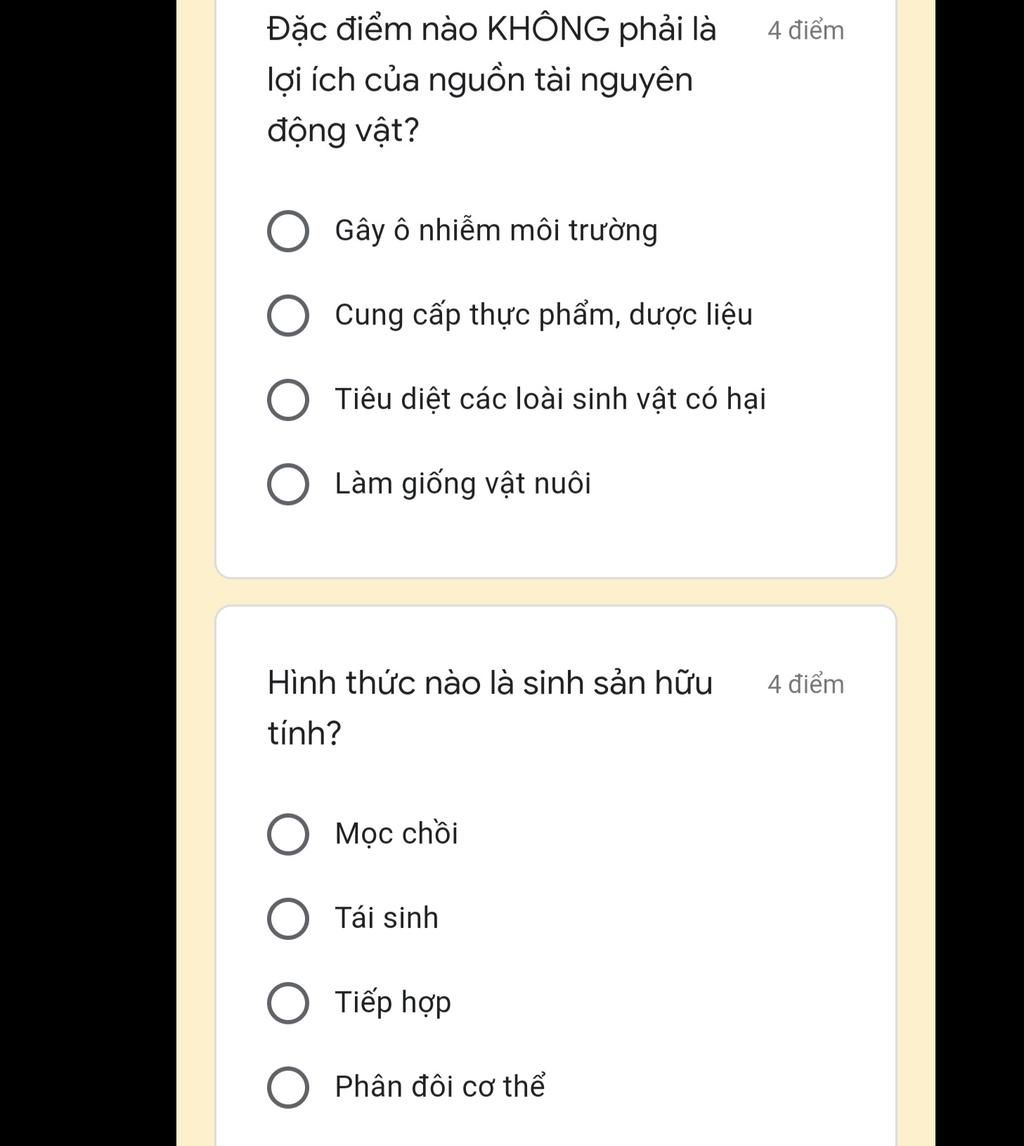The image size is (1024, 1146).
Task: Select the radio circle for Phân đôi cơ thể
Action: (287, 1087)
